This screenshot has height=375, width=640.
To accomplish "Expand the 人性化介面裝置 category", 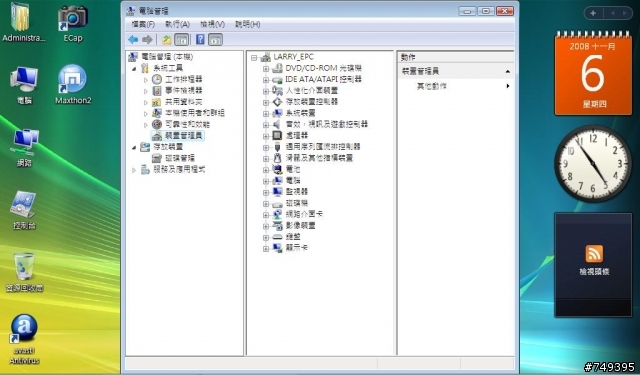I will tap(266, 91).
